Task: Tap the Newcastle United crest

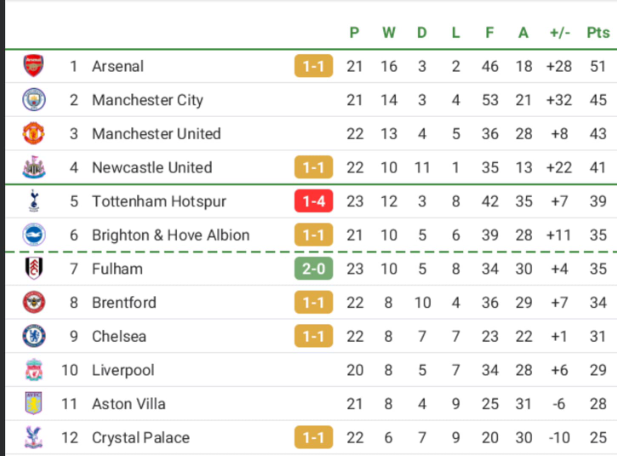Action: pos(33,167)
